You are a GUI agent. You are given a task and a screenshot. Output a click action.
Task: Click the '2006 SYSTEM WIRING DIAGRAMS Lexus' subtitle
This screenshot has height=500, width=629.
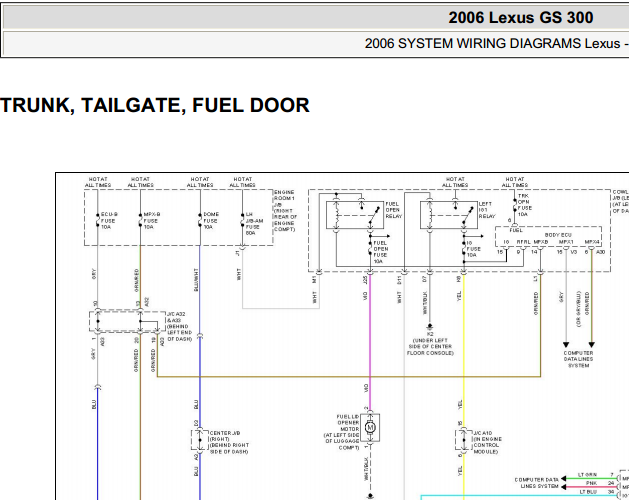click(x=492, y=43)
